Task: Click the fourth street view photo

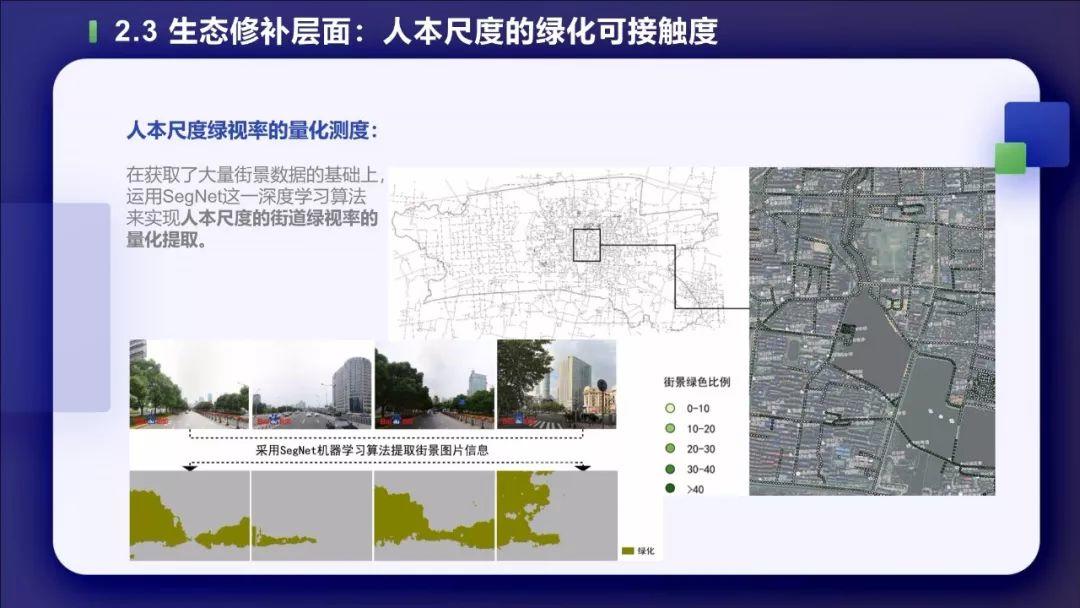Action: 557,384
